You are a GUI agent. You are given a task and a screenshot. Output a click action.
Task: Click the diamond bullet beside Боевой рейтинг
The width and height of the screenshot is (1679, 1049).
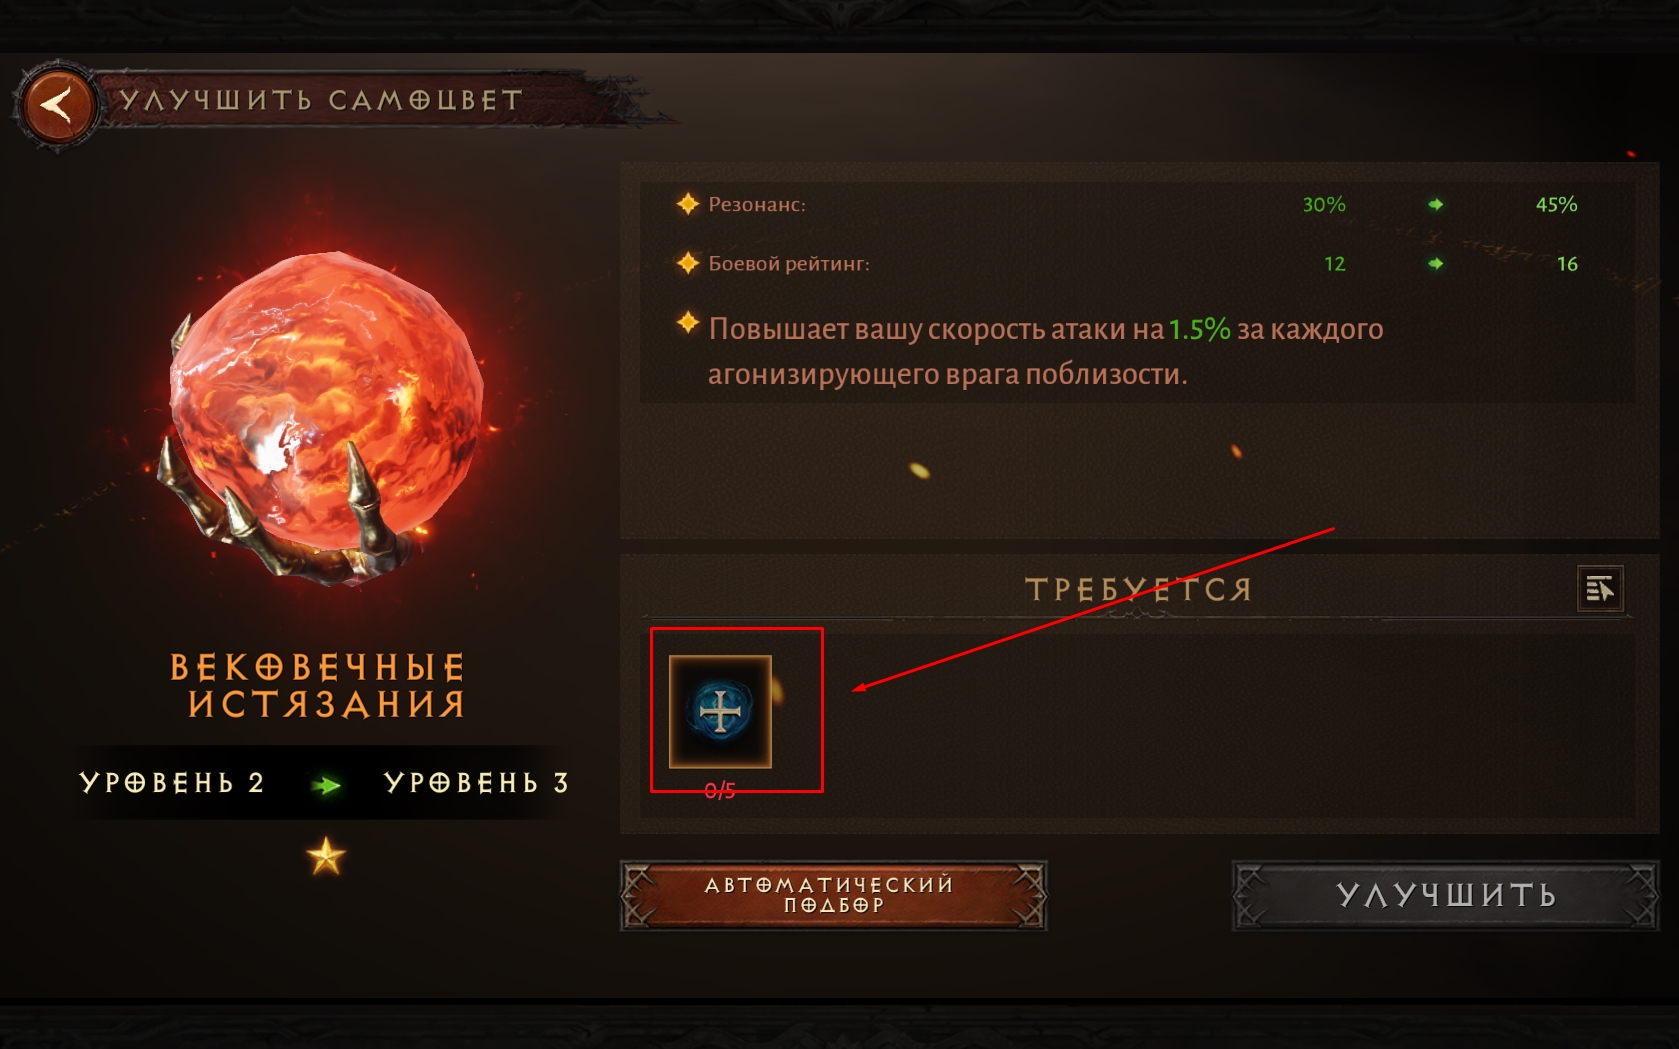(687, 263)
